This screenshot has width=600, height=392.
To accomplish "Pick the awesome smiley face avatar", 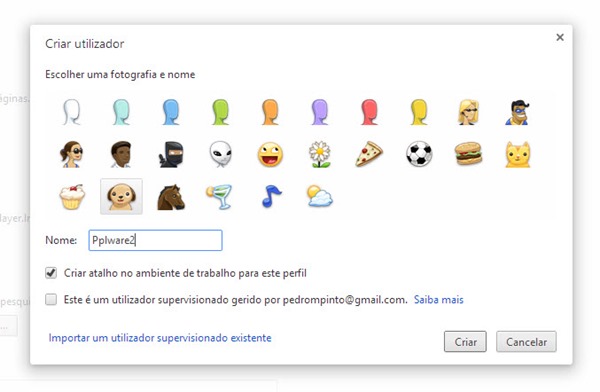I will point(270,154).
